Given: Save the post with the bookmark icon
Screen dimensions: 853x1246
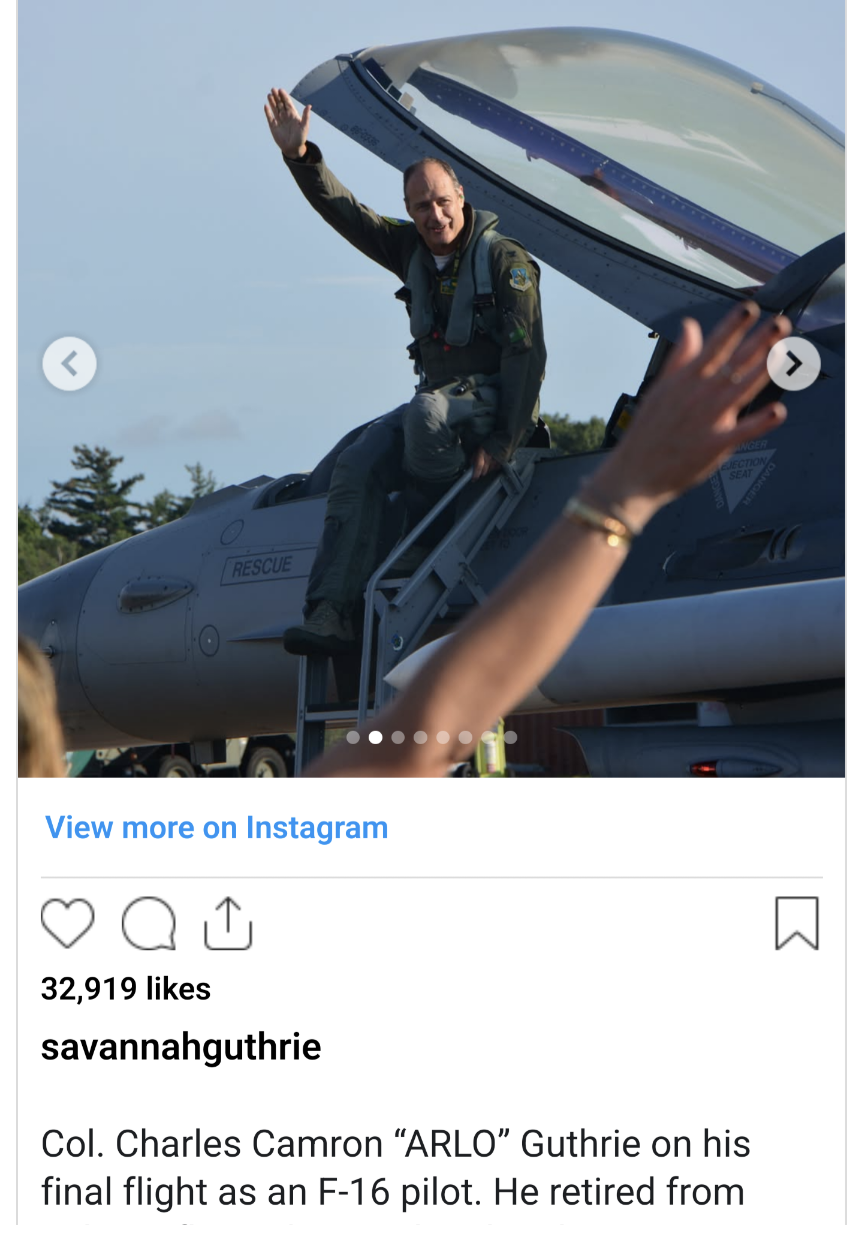Looking at the screenshot, I should pos(797,923).
